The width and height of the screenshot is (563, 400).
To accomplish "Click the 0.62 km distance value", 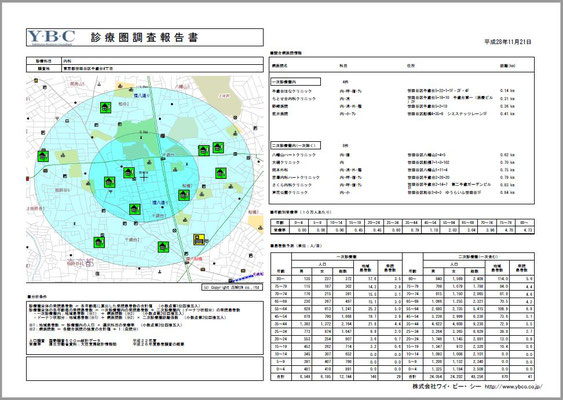I will click(x=507, y=155).
